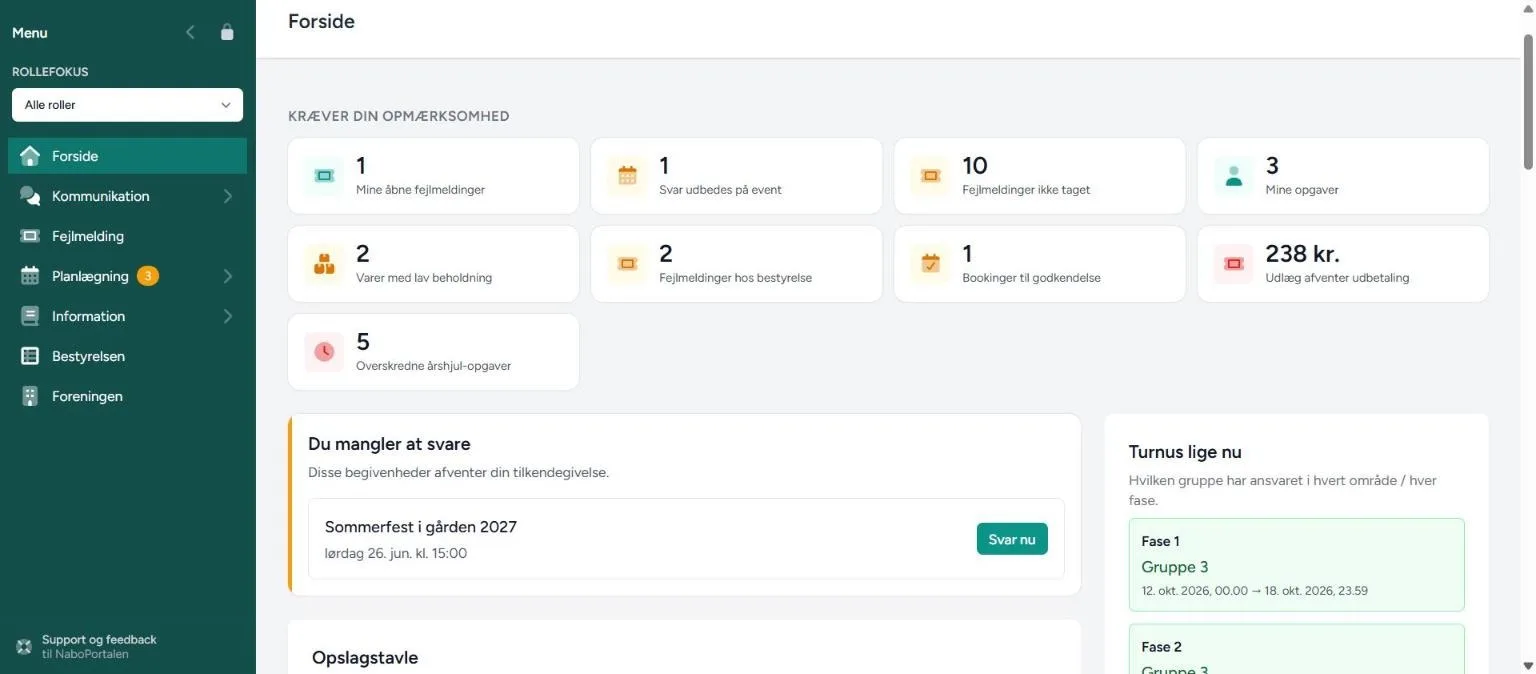This screenshot has width=1536, height=674.
Task: Expand the Information submenu chevron
Action: (x=227, y=316)
